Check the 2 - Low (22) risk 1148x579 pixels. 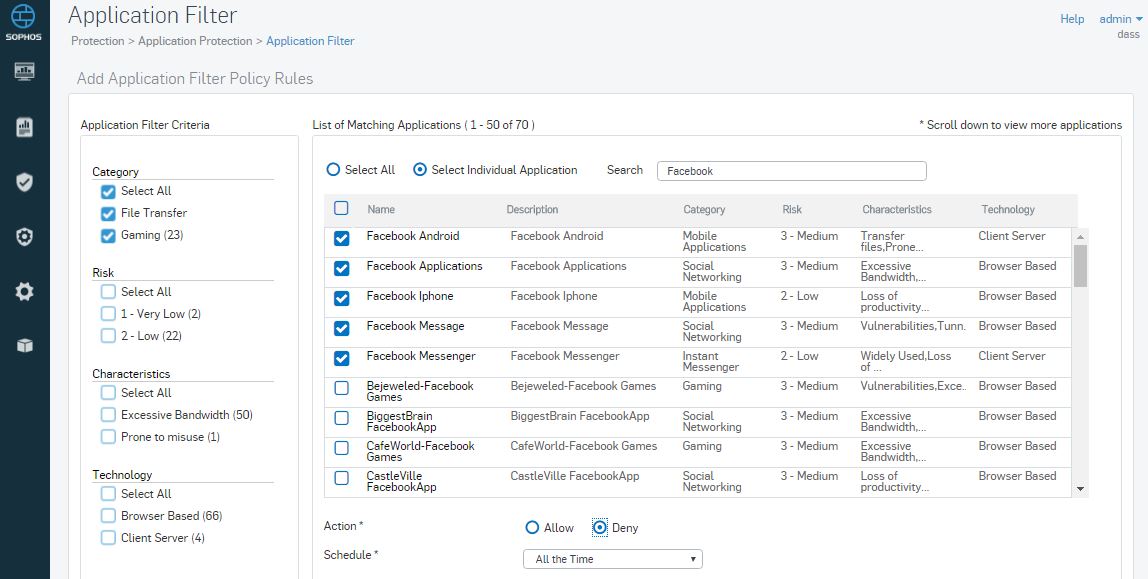[108, 336]
